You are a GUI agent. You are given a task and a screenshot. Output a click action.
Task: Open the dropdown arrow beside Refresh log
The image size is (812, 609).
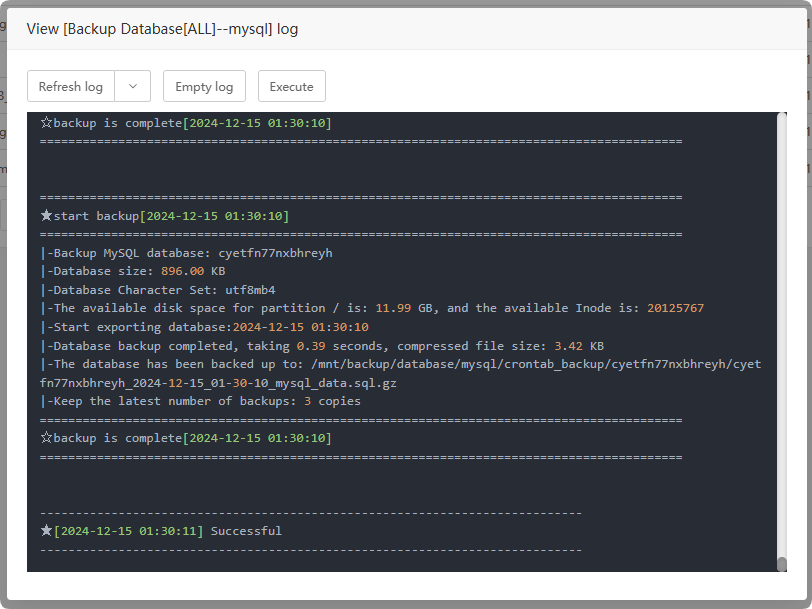[x=133, y=87]
